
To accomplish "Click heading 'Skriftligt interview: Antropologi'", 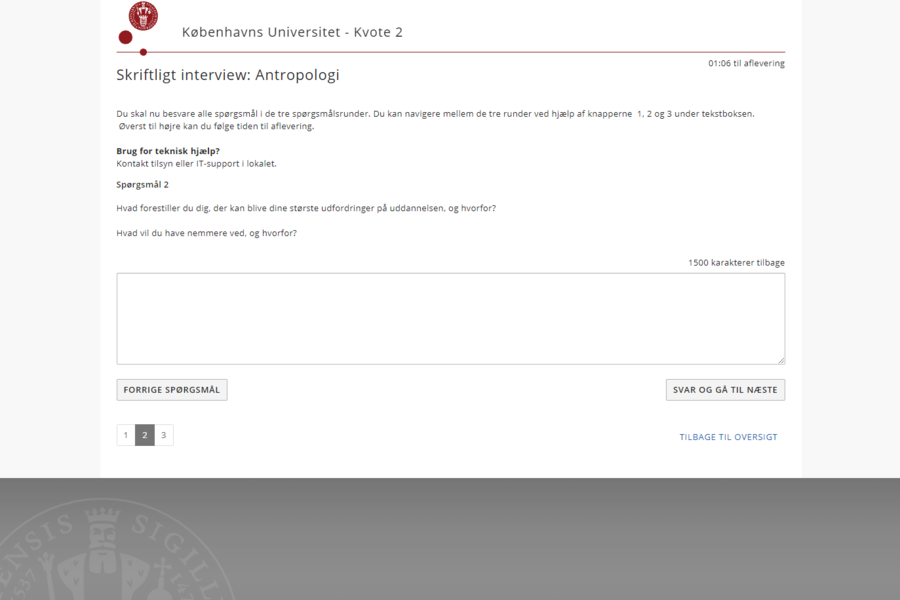I will point(228,75).
